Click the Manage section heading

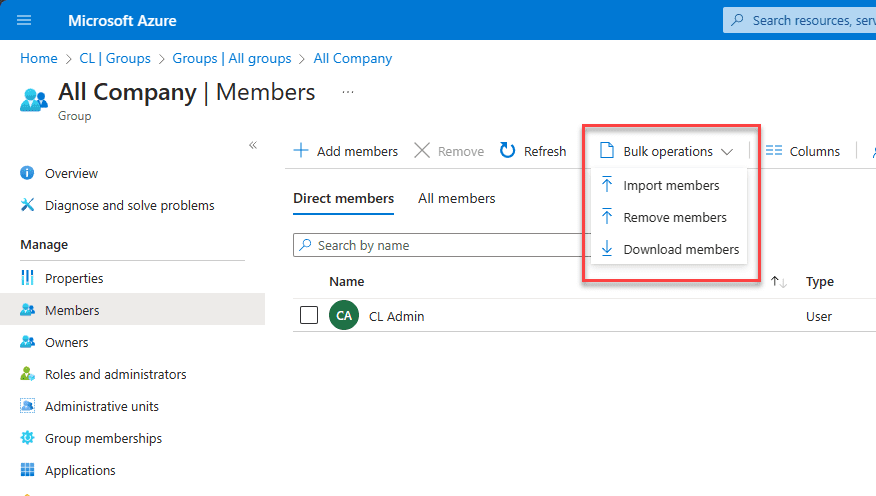(44, 245)
